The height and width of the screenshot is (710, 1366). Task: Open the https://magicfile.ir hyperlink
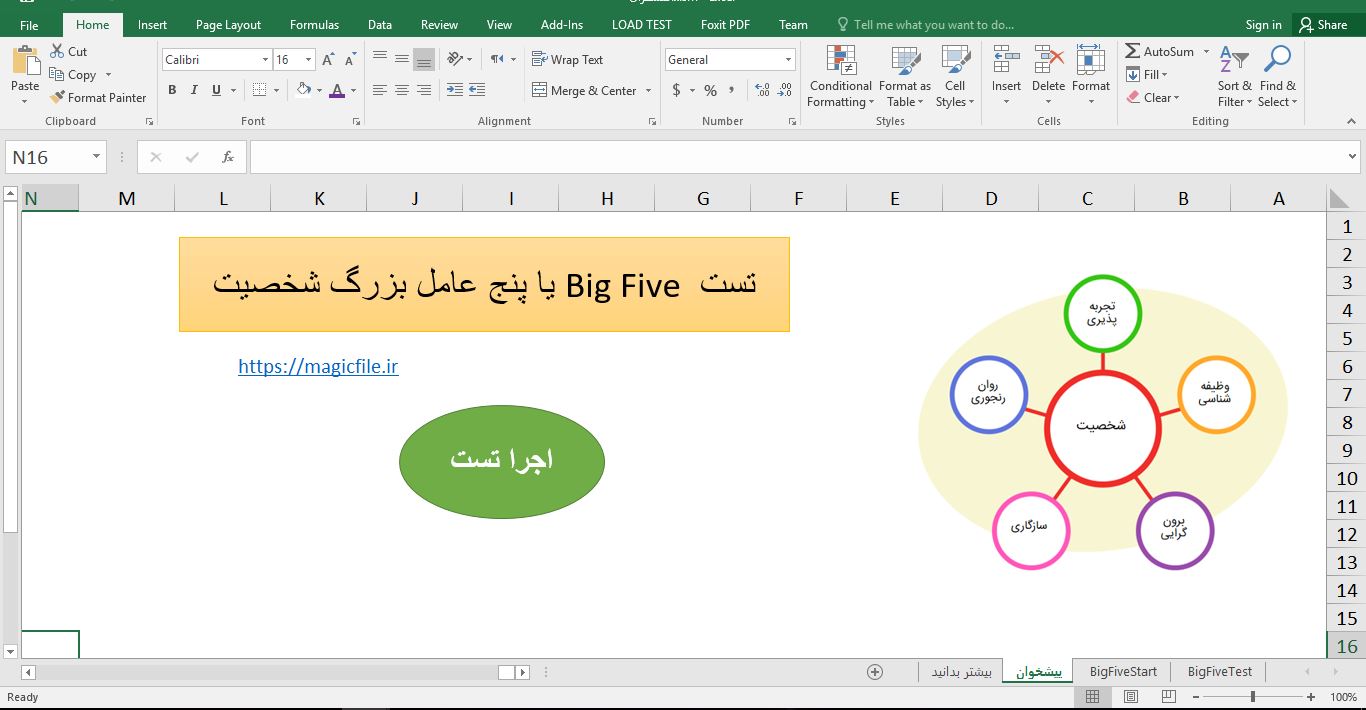(318, 367)
